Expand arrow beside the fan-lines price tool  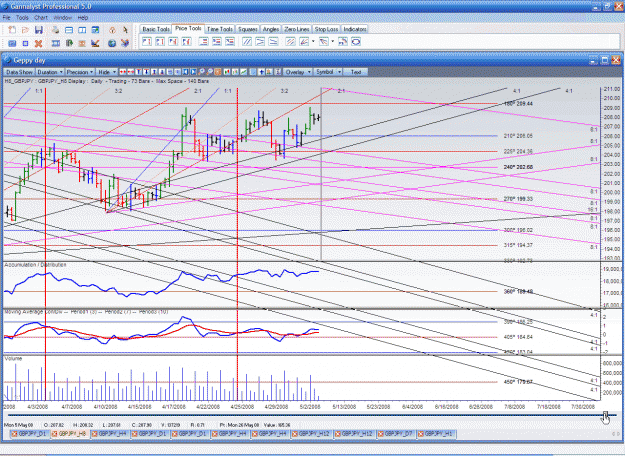(313, 41)
